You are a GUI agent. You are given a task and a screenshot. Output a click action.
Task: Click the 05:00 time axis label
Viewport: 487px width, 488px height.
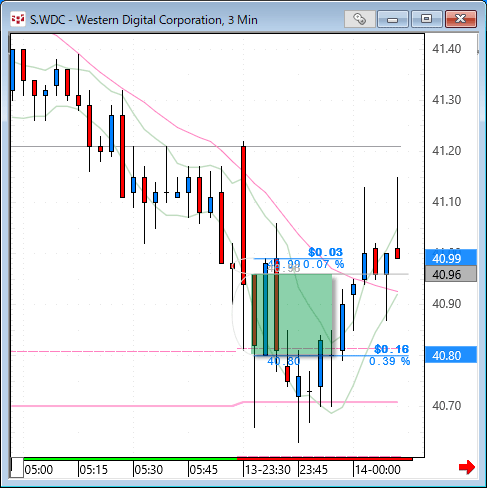click(x=39, y=470)
